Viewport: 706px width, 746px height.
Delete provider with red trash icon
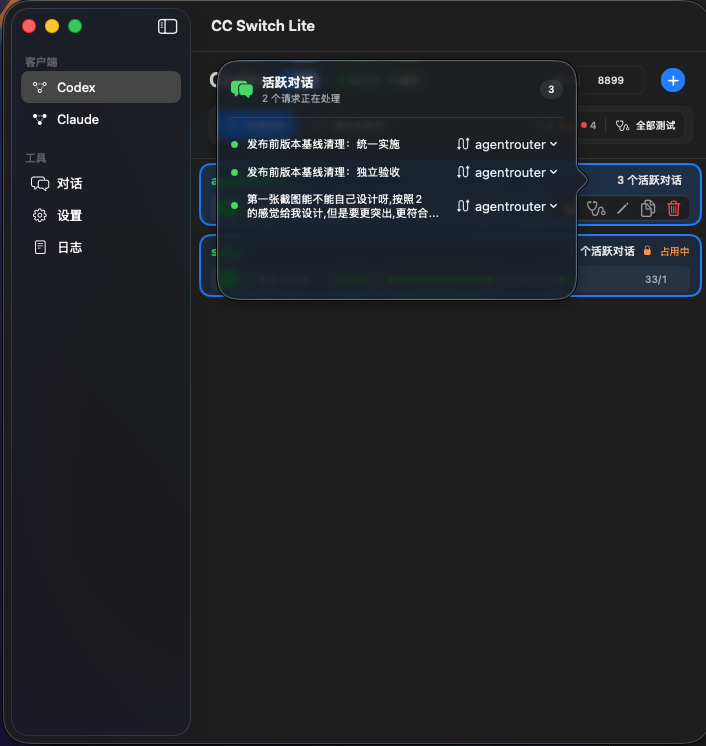674,208
